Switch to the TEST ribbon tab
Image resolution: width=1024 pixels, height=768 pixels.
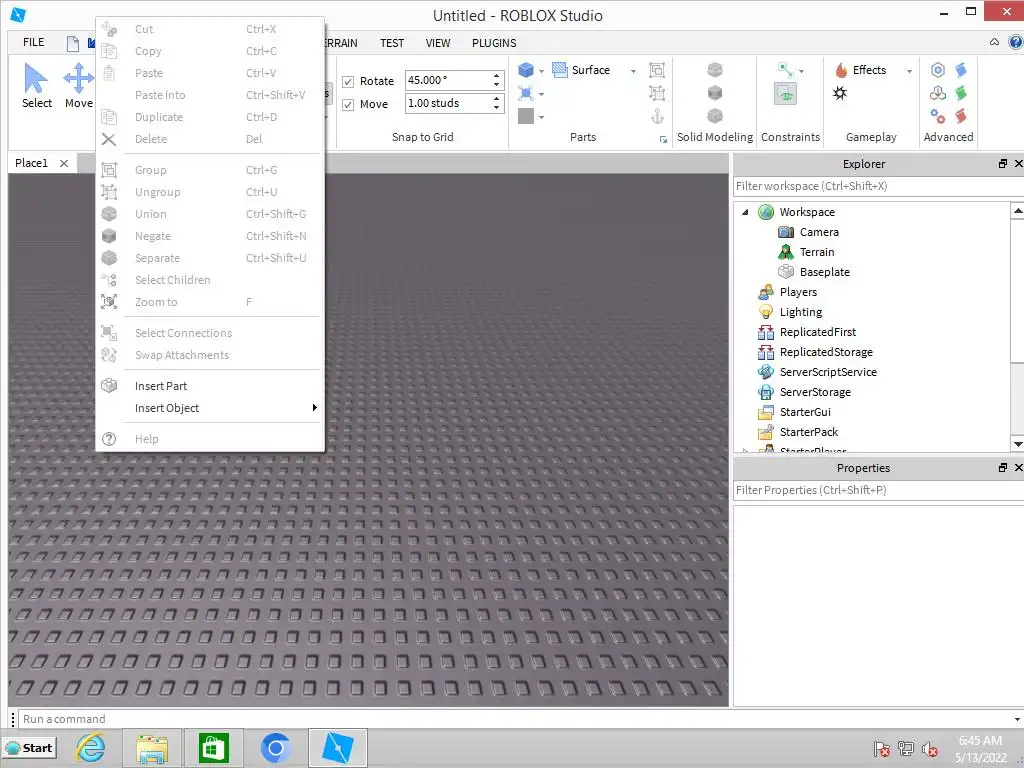(x=392, y=43)
